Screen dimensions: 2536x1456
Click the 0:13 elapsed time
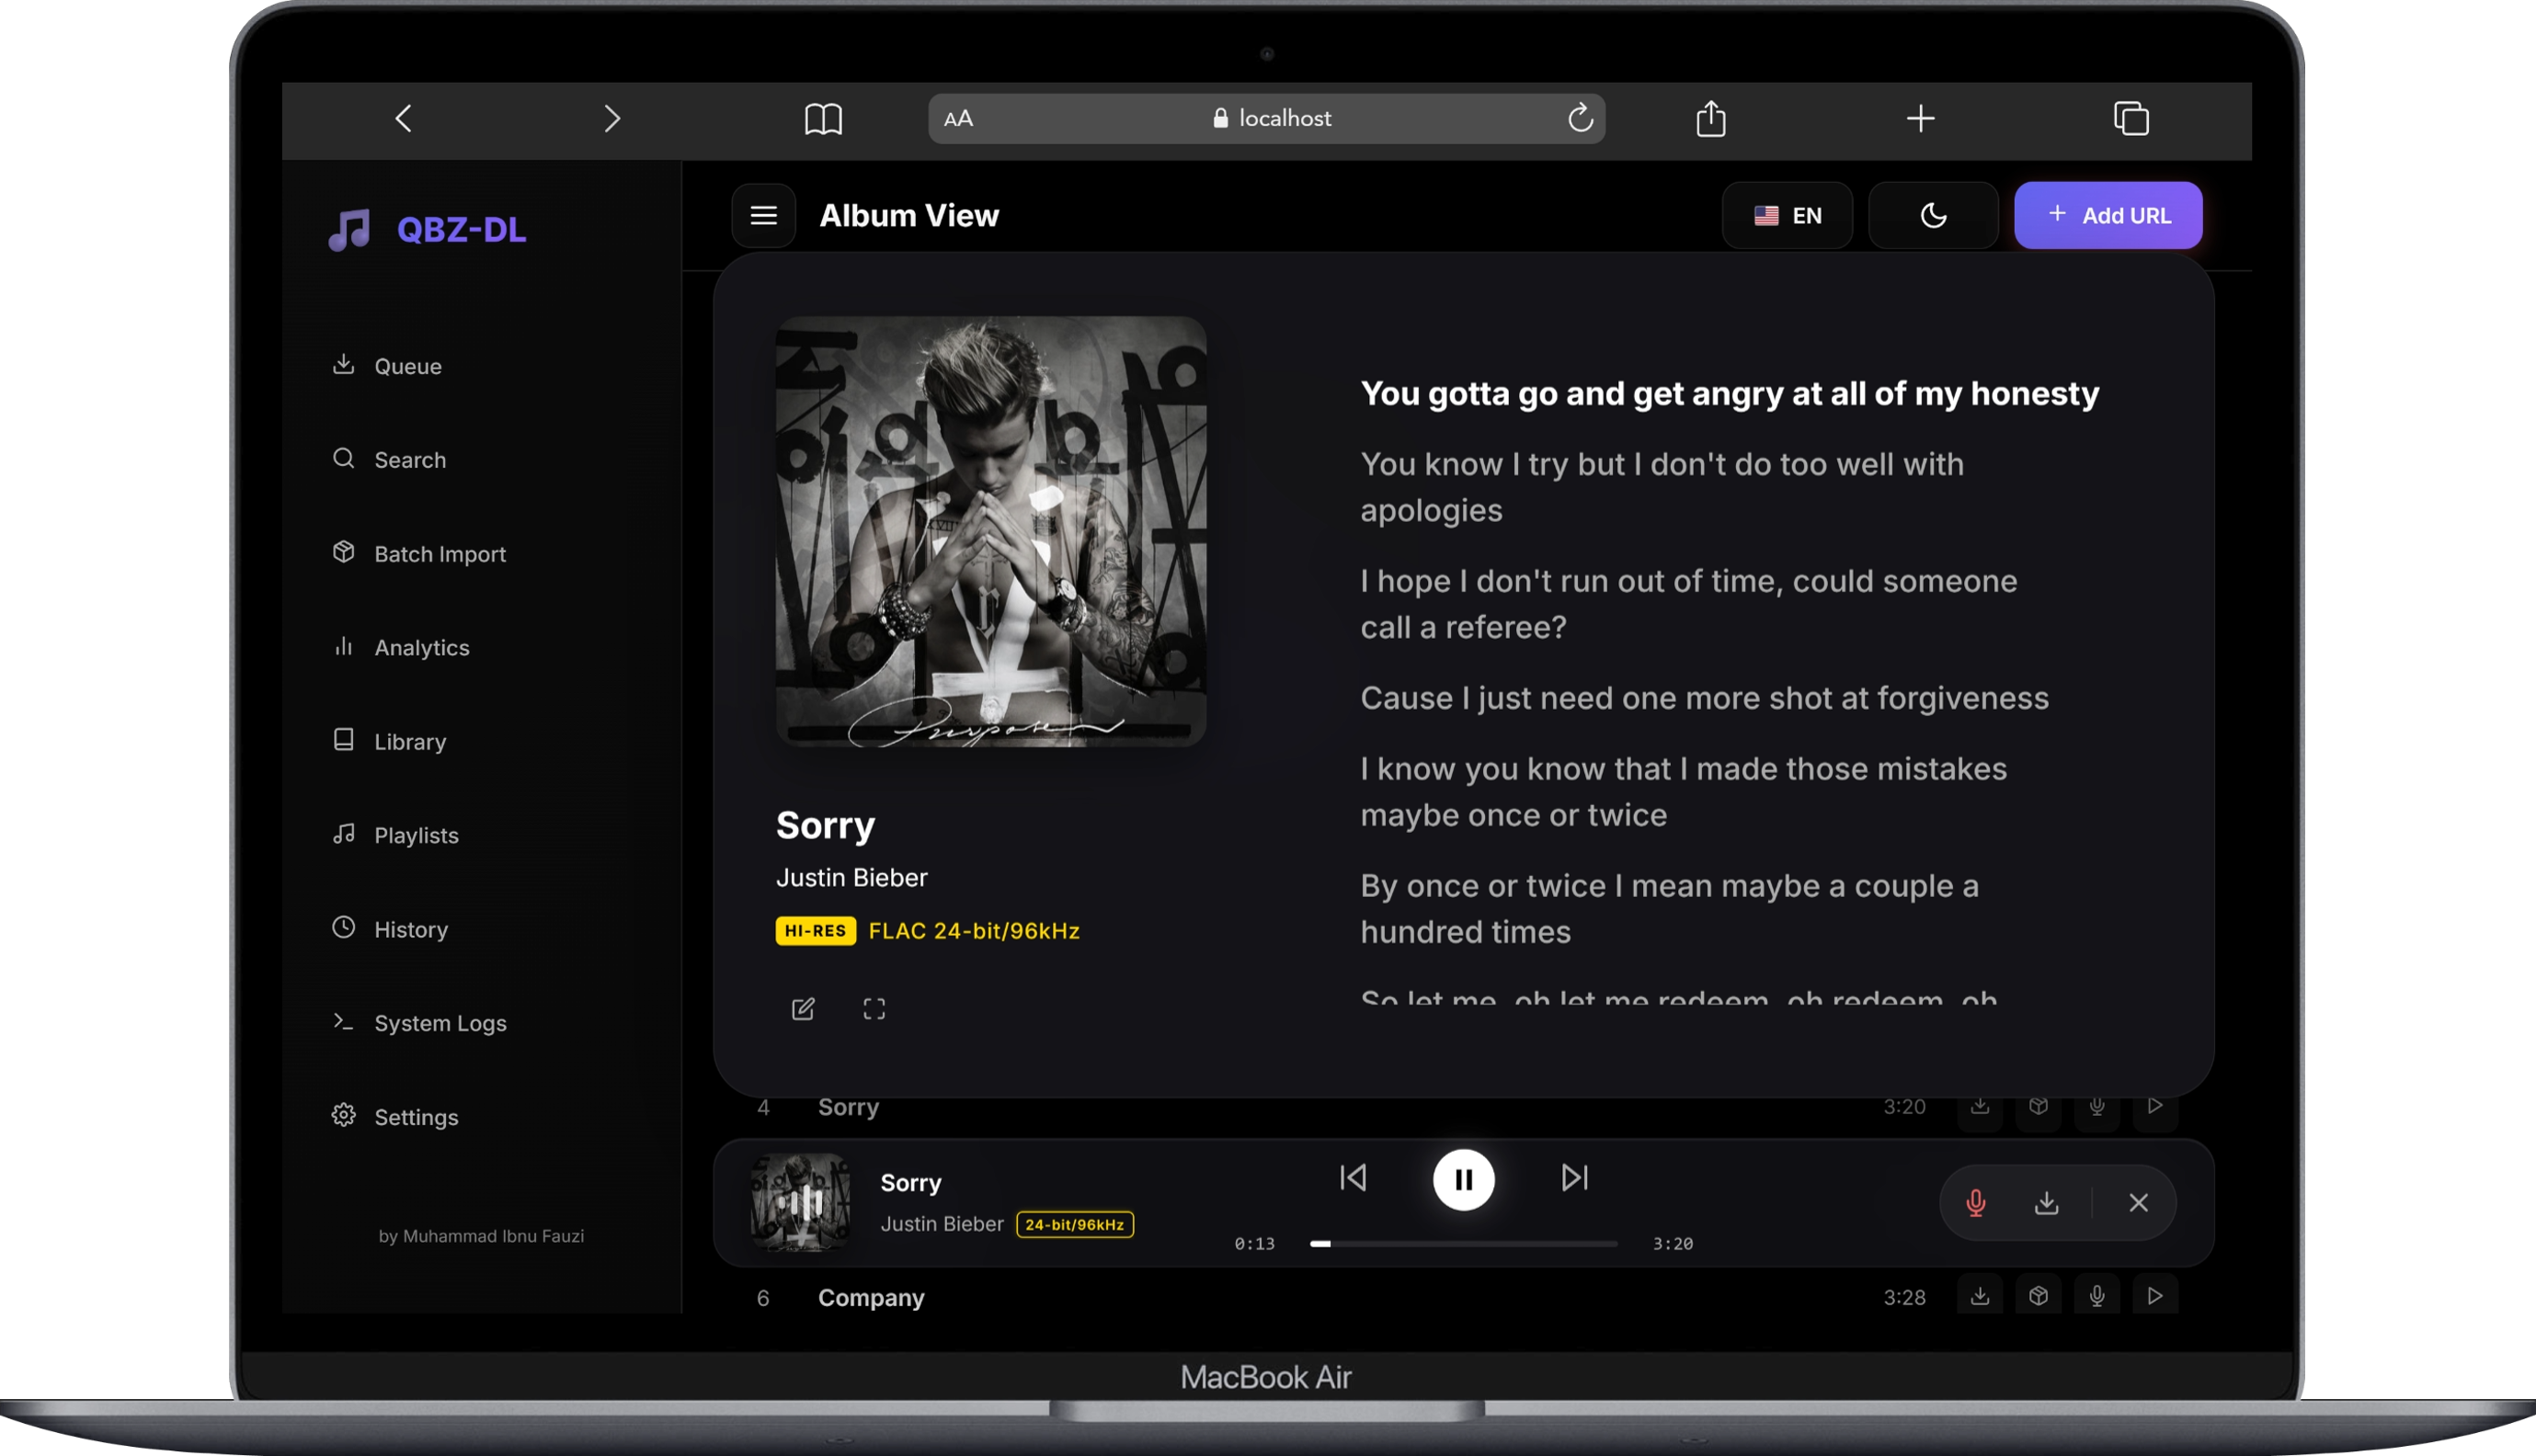point(1255,1244)
